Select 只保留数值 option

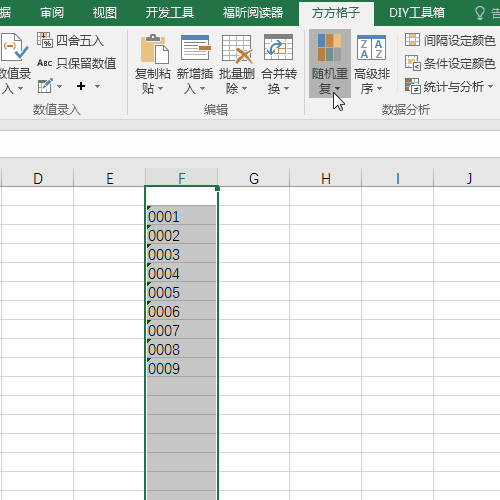pos(77,63)
